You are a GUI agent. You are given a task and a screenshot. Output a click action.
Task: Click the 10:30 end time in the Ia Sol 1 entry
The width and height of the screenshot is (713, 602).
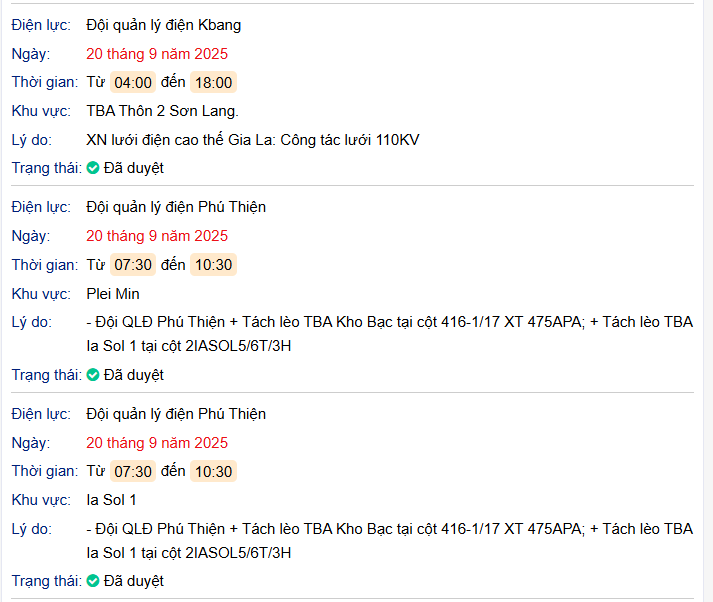point(213,471)
